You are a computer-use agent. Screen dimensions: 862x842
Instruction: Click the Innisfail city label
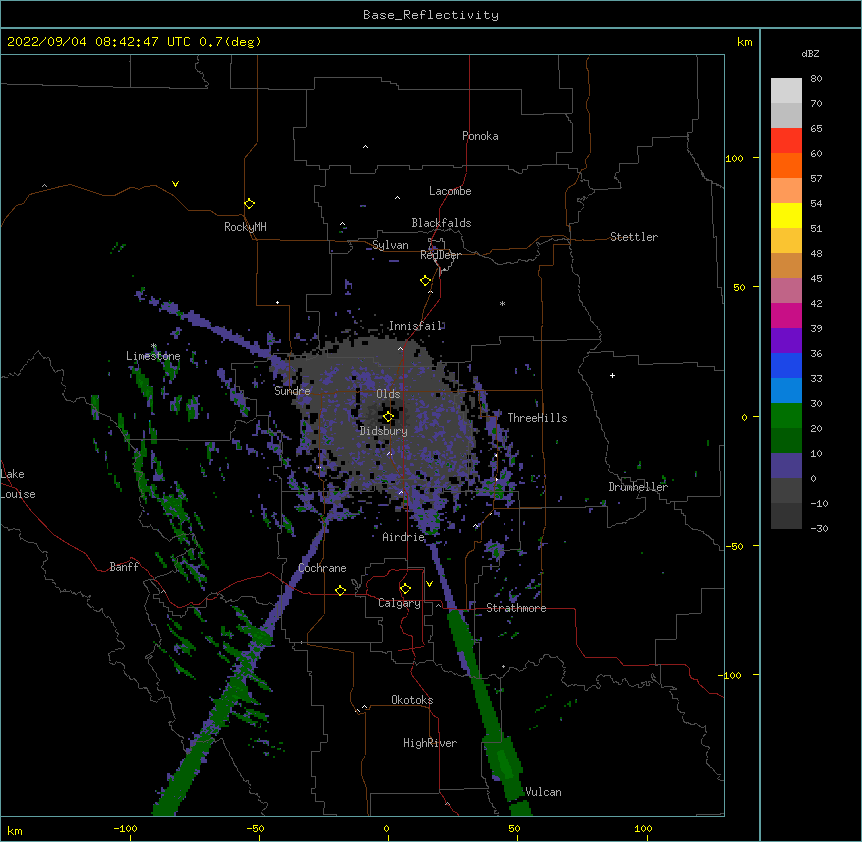click(x=416, y=326)
